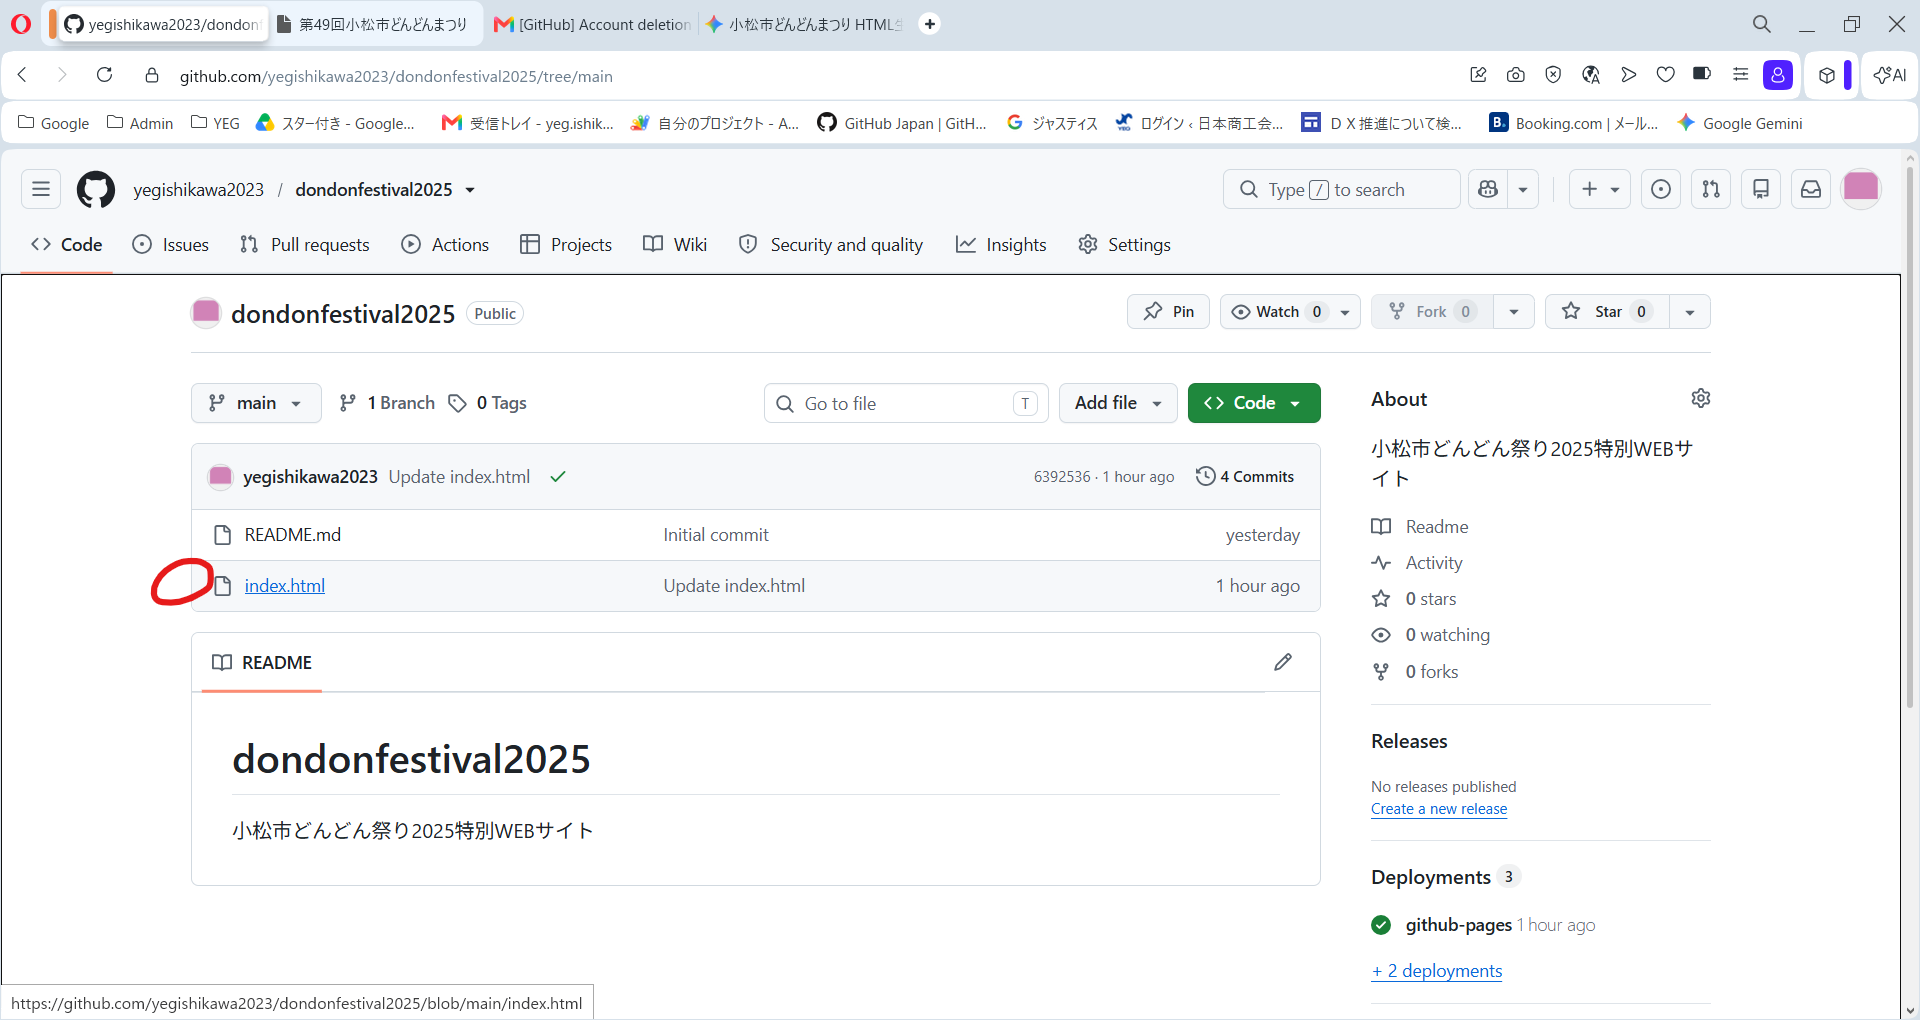Open the repository Settings tab
This screenshot has height=1020, width=1920.
click(x=1125, y=245)
